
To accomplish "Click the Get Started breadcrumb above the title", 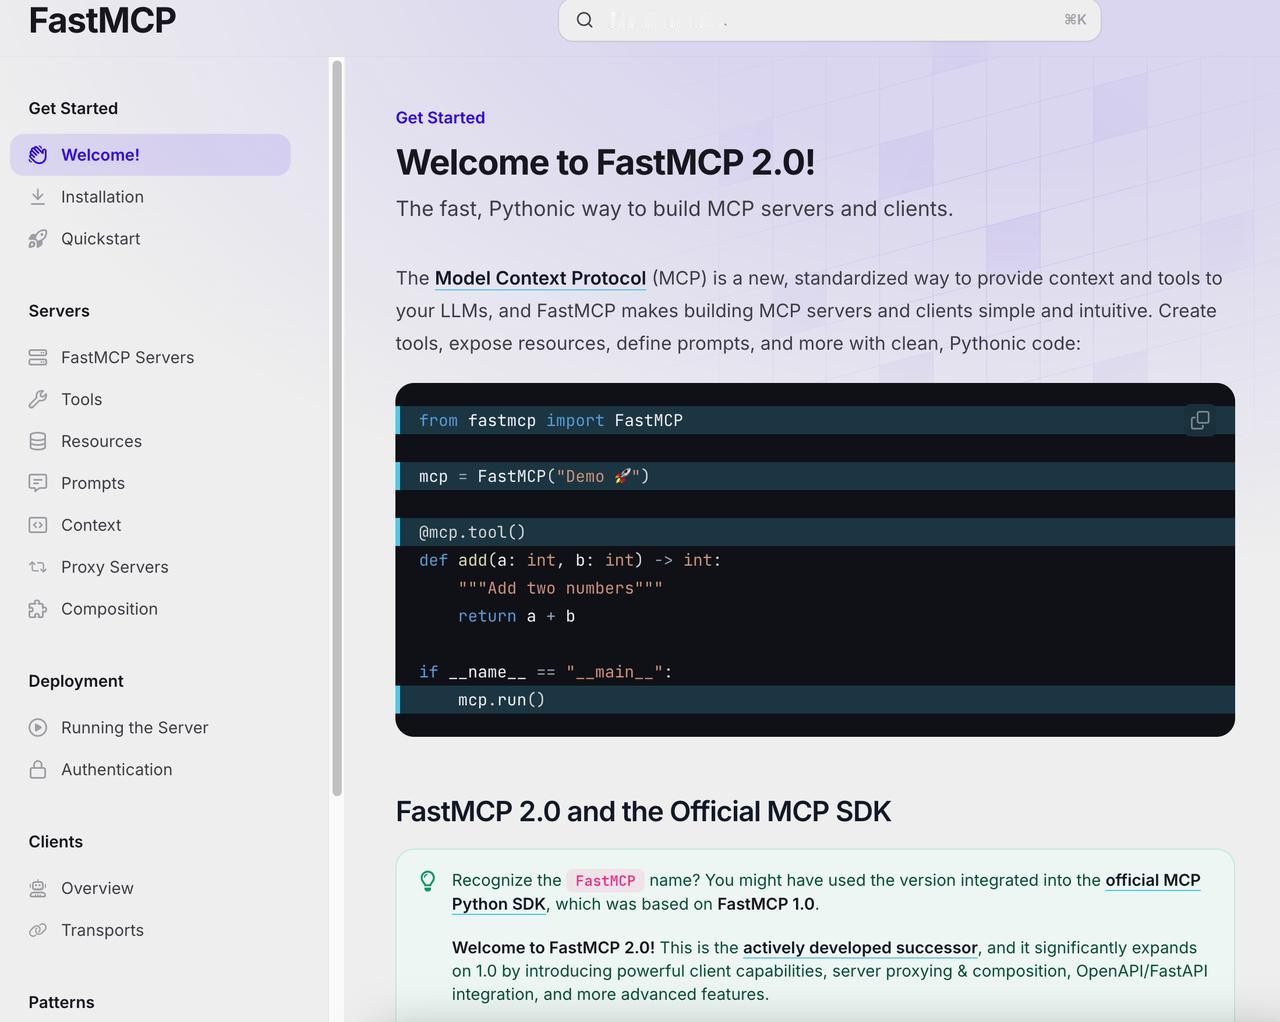I will point(440,118).
